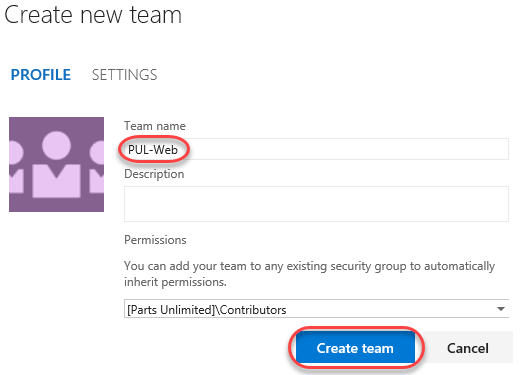Click the Description label
The height and width of the screenshot is (375, 529).
154,174
